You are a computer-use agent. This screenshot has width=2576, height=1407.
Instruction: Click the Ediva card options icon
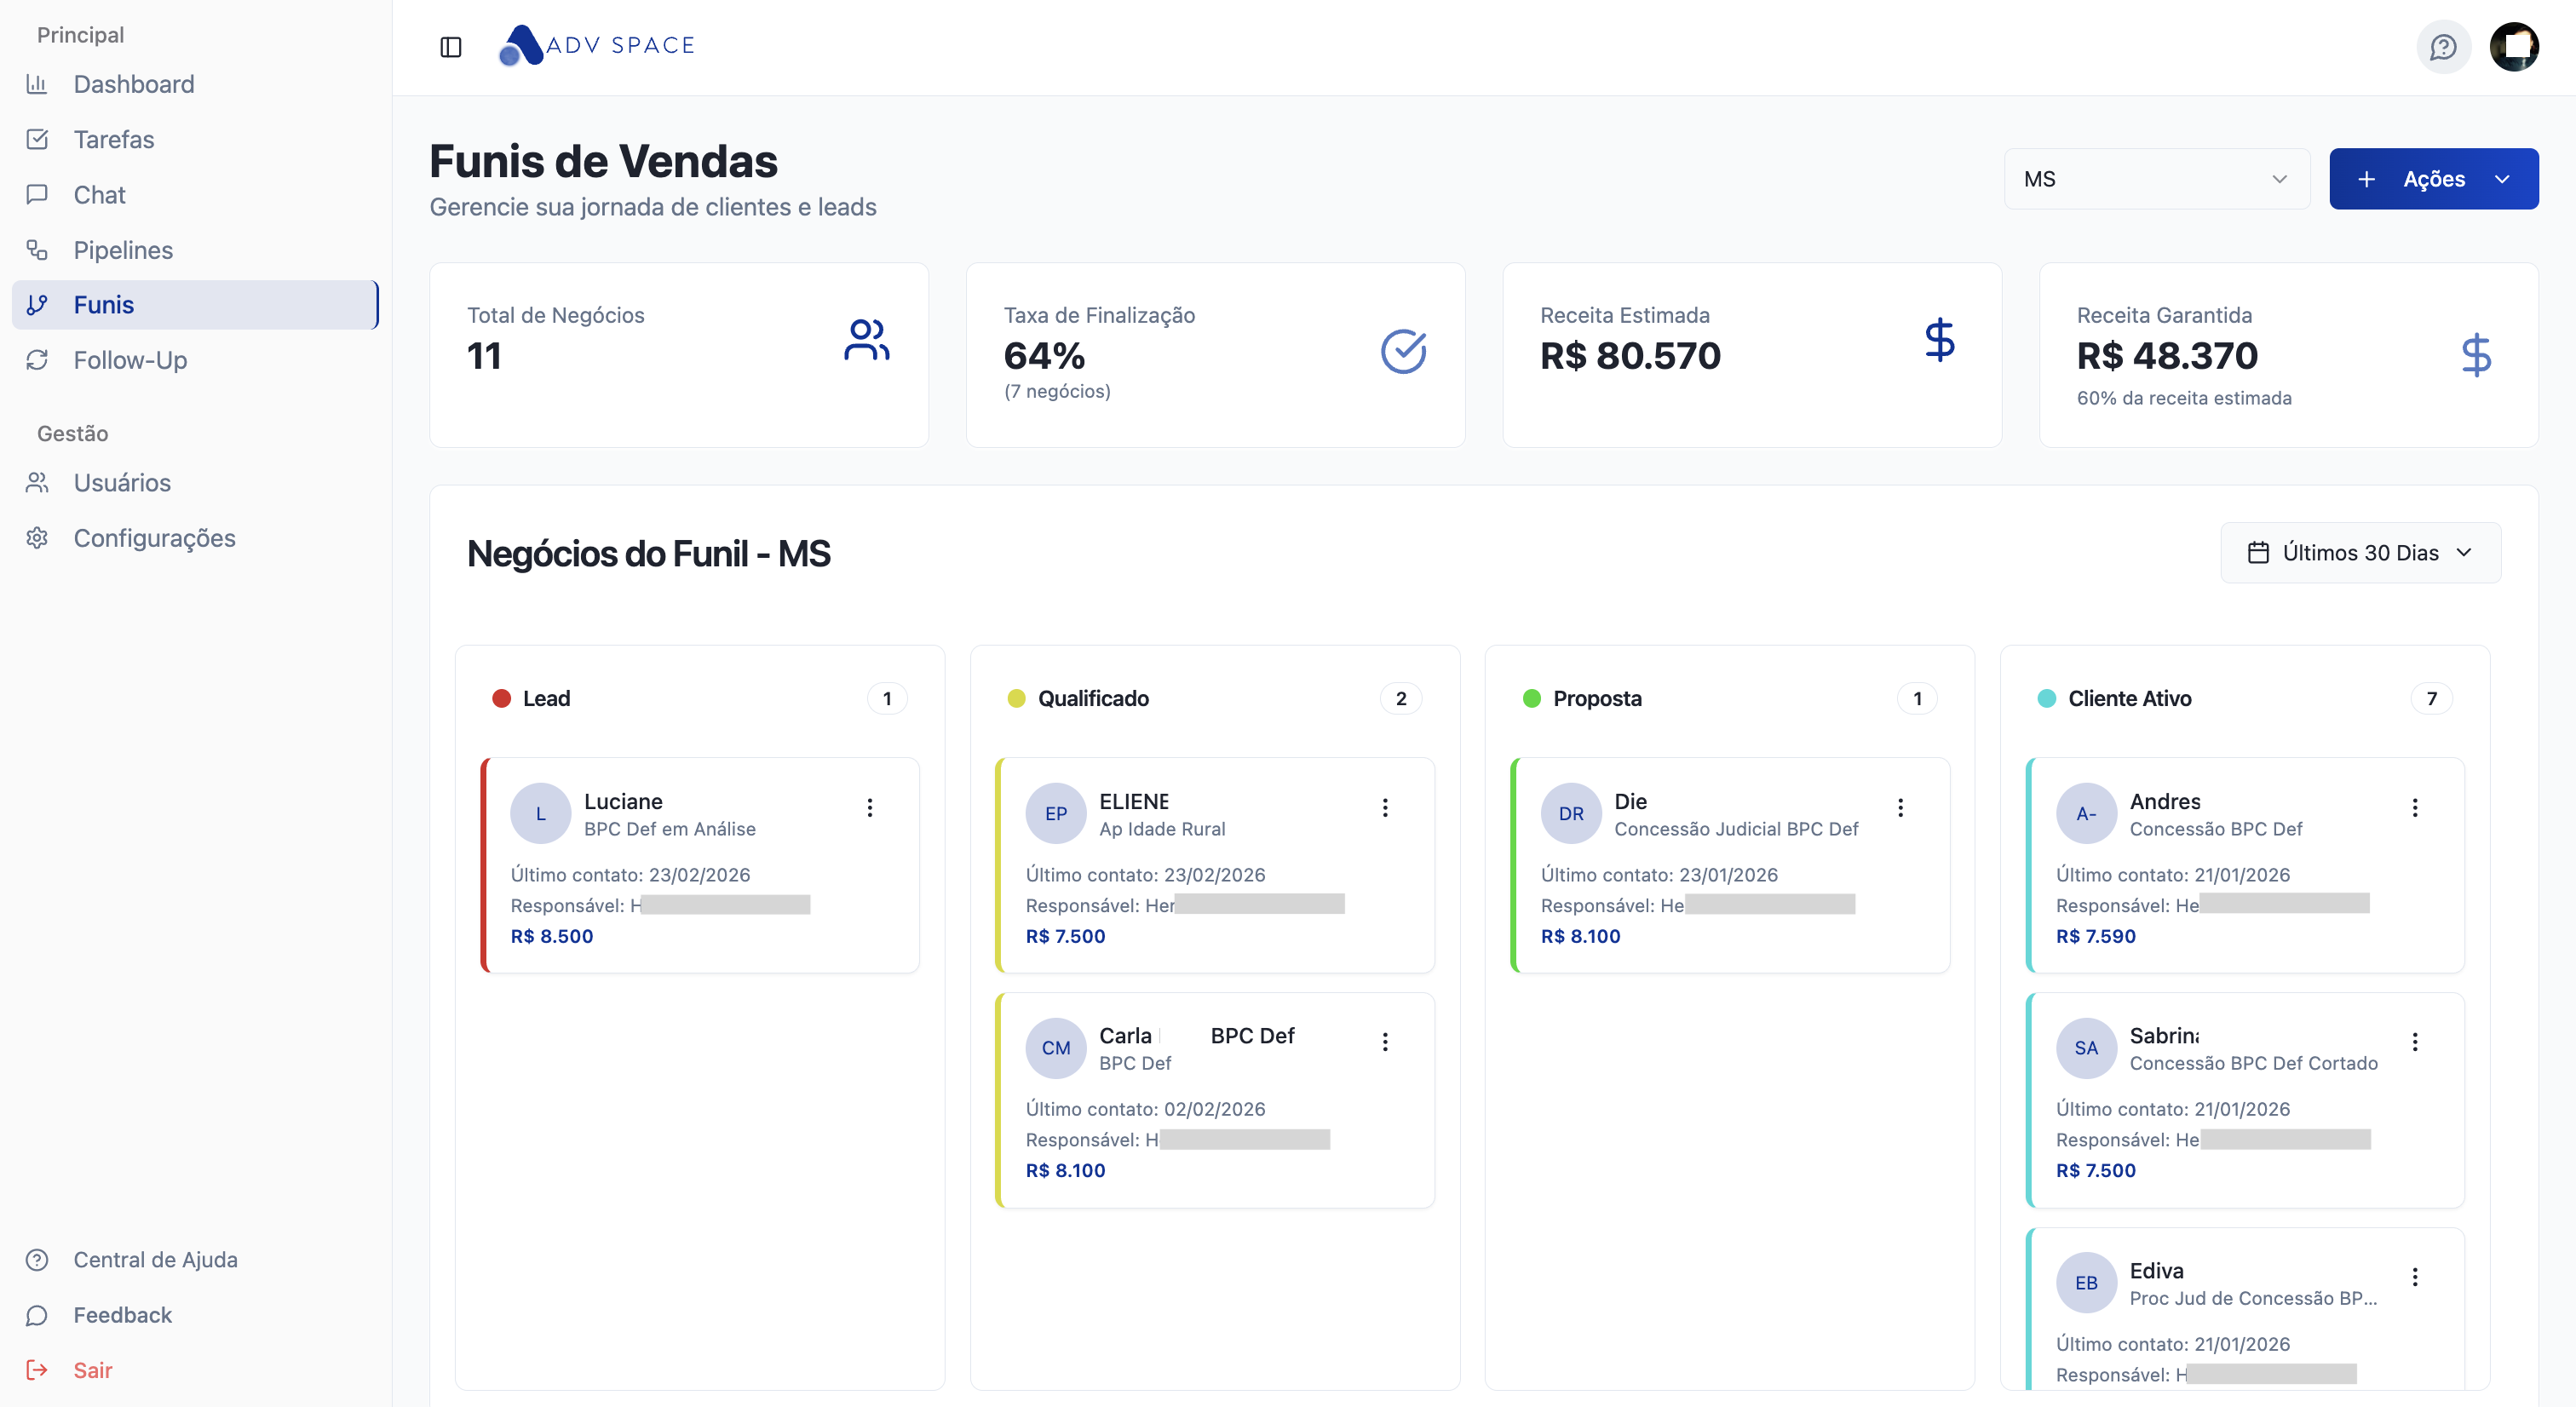2415,1277
